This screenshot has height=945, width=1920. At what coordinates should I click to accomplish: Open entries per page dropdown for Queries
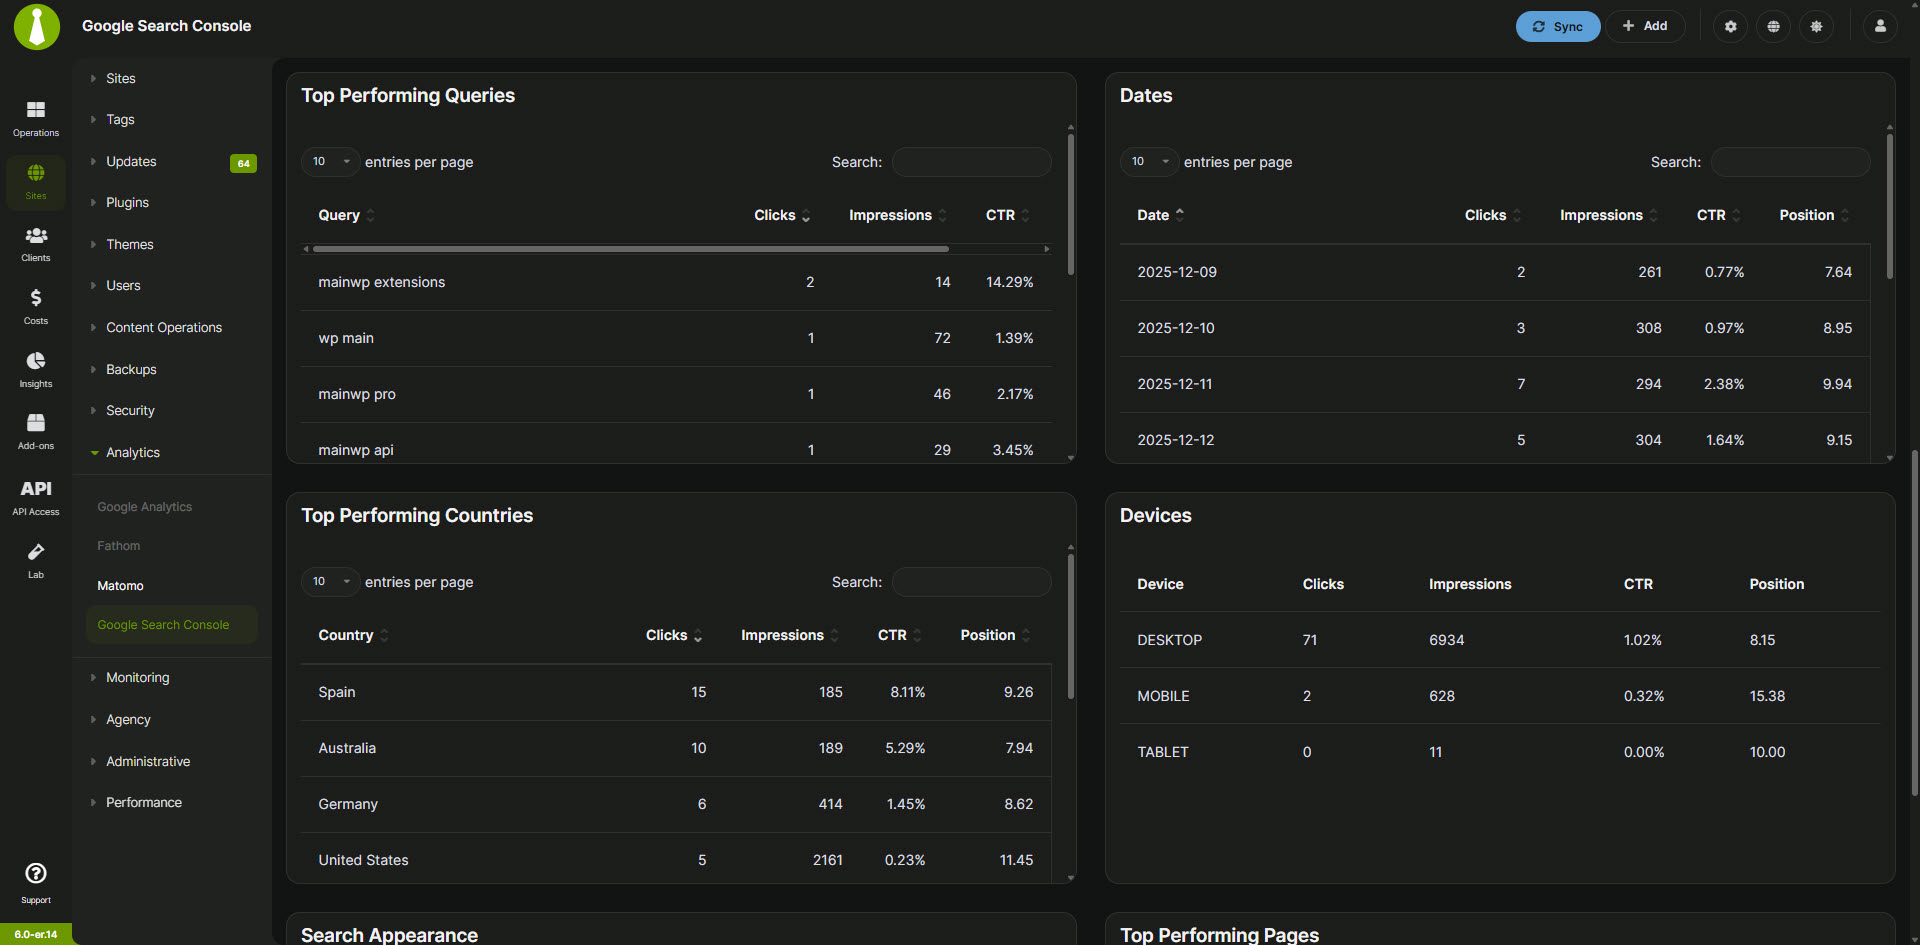330,162
